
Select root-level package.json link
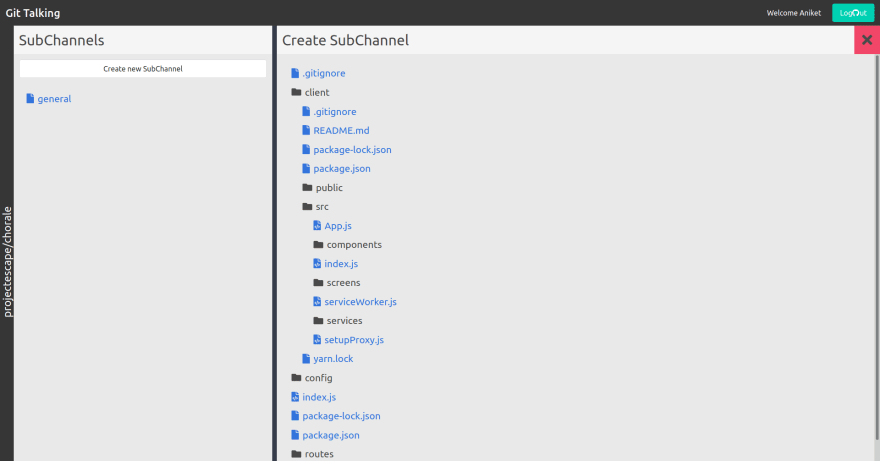click(x=331, y=435)
